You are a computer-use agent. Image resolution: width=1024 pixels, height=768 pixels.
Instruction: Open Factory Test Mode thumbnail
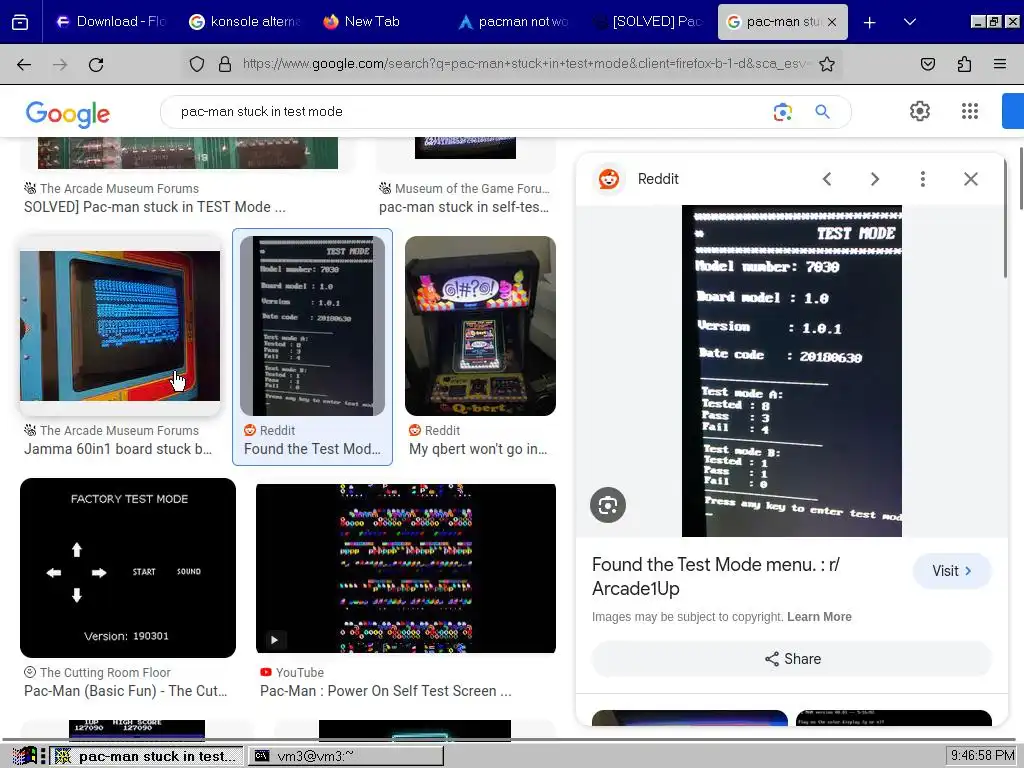[128, 568]
